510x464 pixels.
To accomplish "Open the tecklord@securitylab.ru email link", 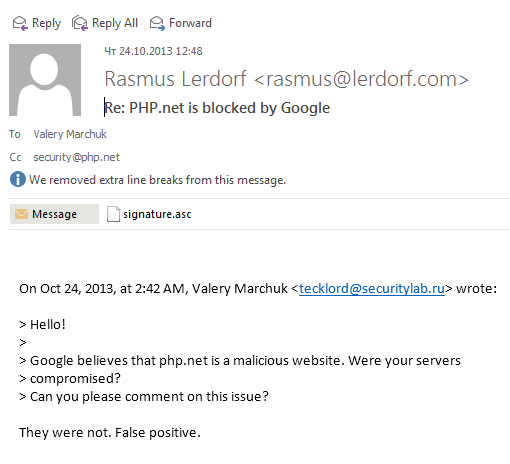I will point(372,288).
